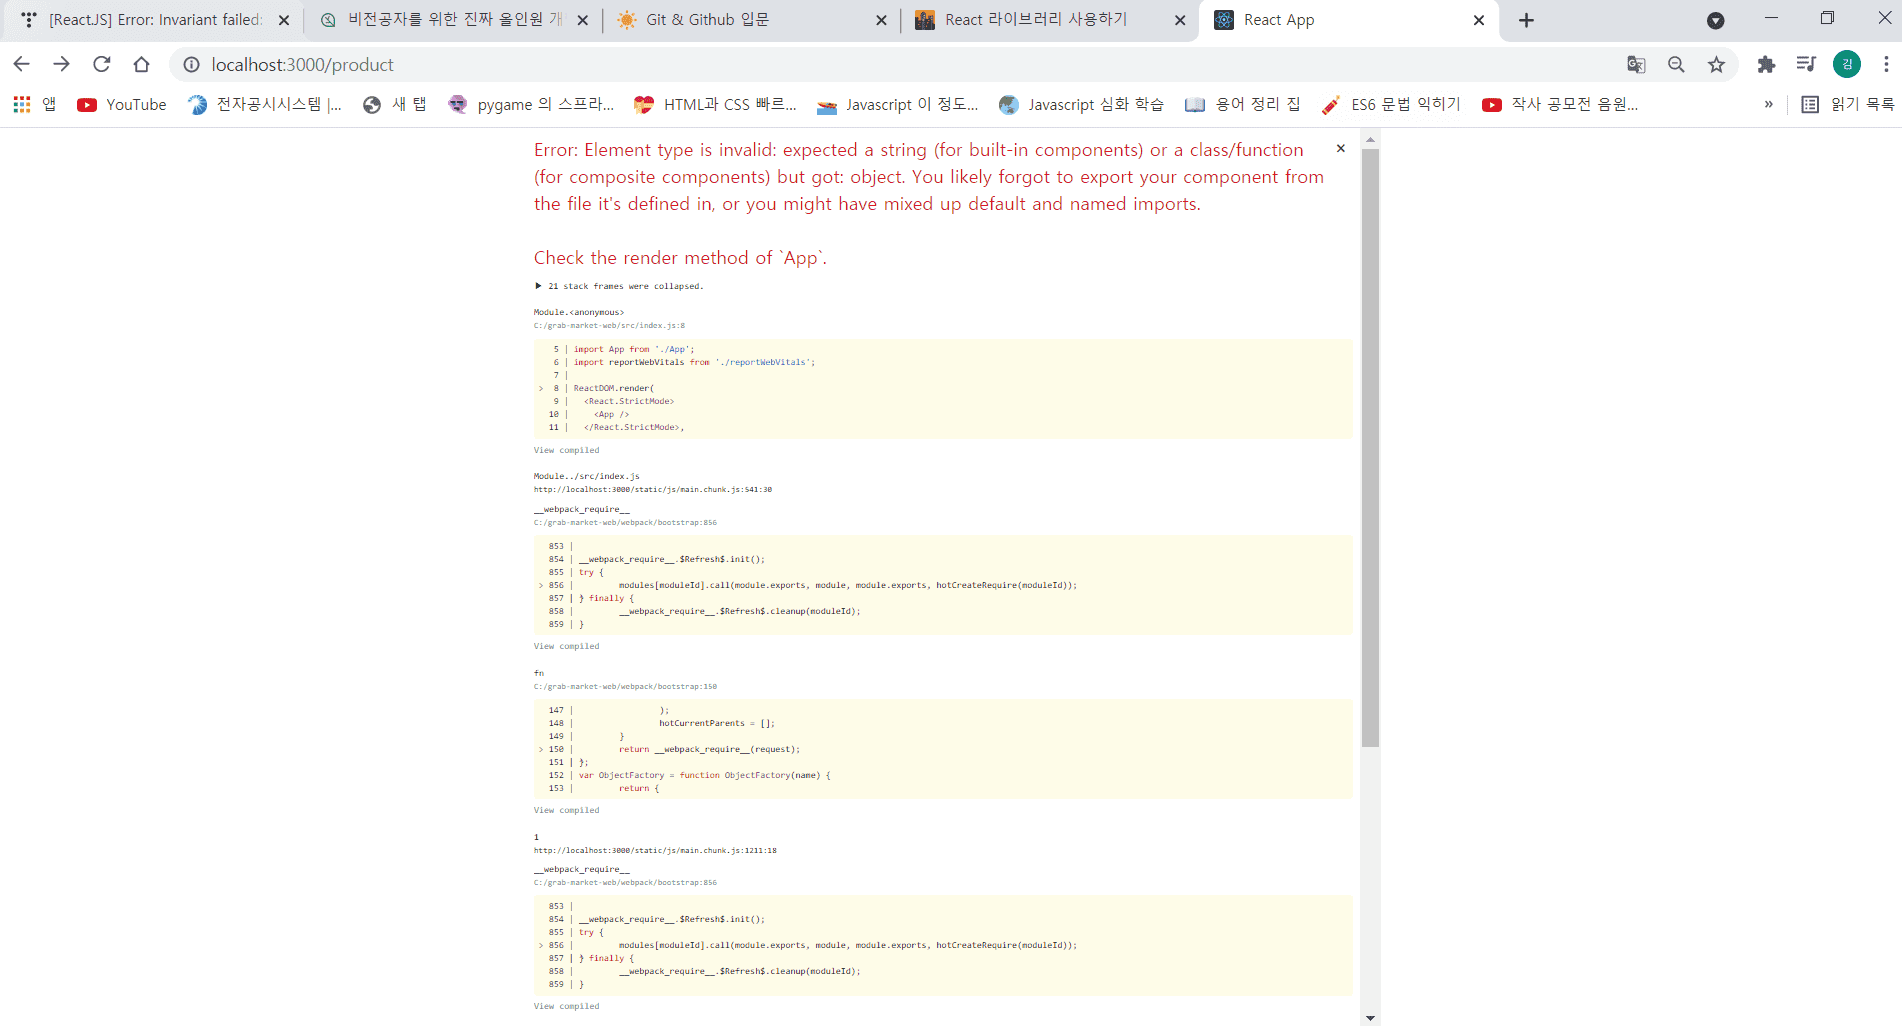
Task: Close the React 라이브러리 사용하기 tab
Action: tap(1180, 20)
